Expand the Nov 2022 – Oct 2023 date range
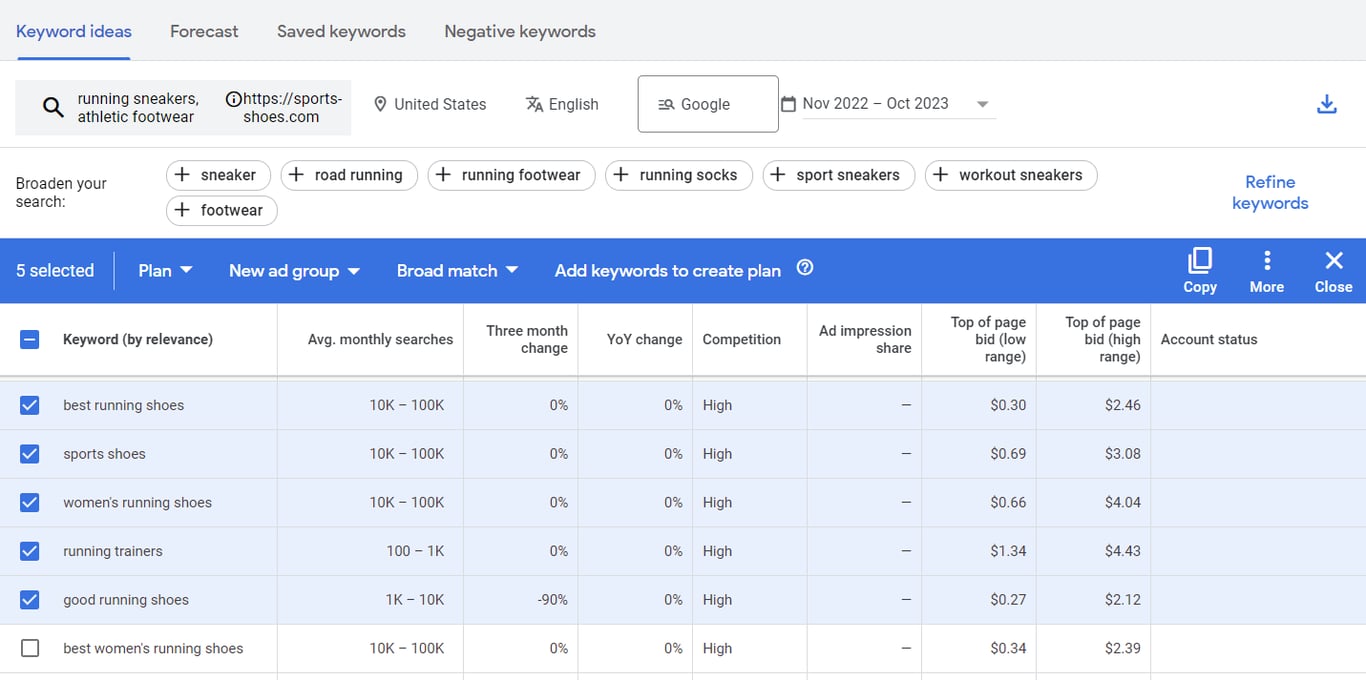This screenshot has height=680, width=1366. pos(983,103)
